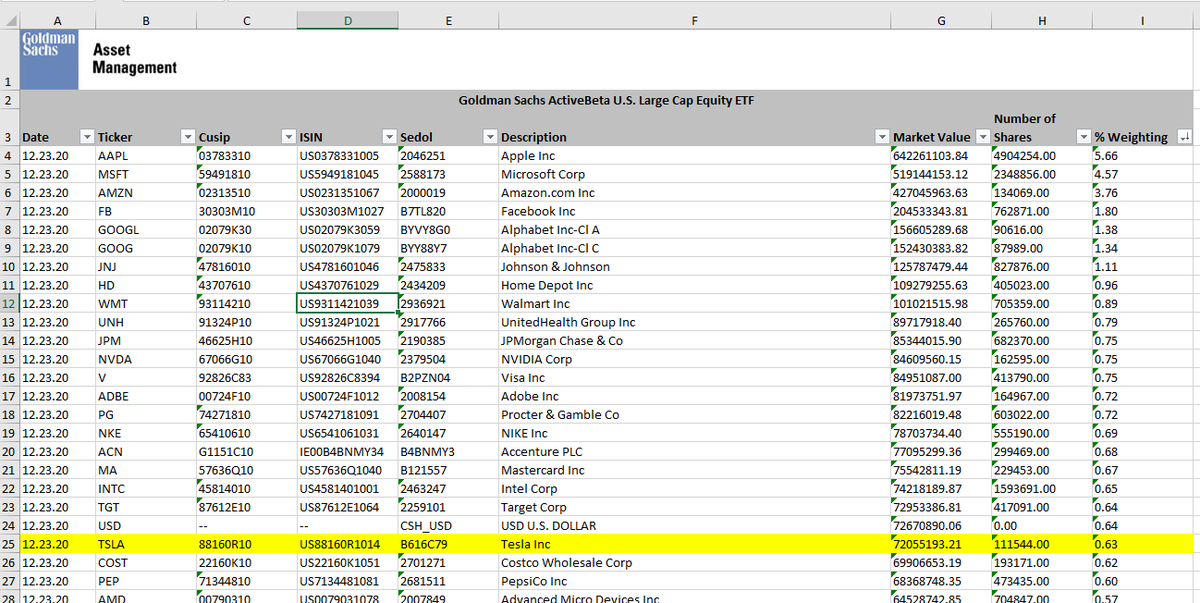Image resolution: width=1200 pixels, height=603 pixels.
Task: Select Sedol cell BYVY8G0
Action: point(448,229)
